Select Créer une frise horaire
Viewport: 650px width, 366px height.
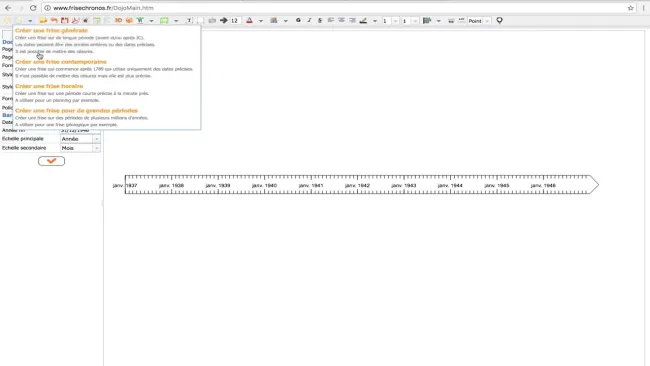point(49,86)
